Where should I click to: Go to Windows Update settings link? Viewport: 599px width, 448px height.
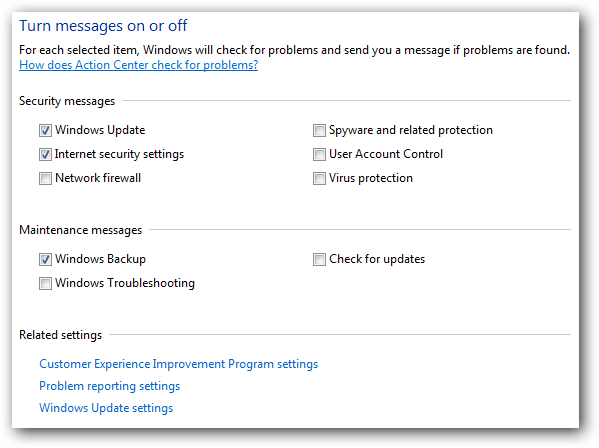click(x=106, y=408)
